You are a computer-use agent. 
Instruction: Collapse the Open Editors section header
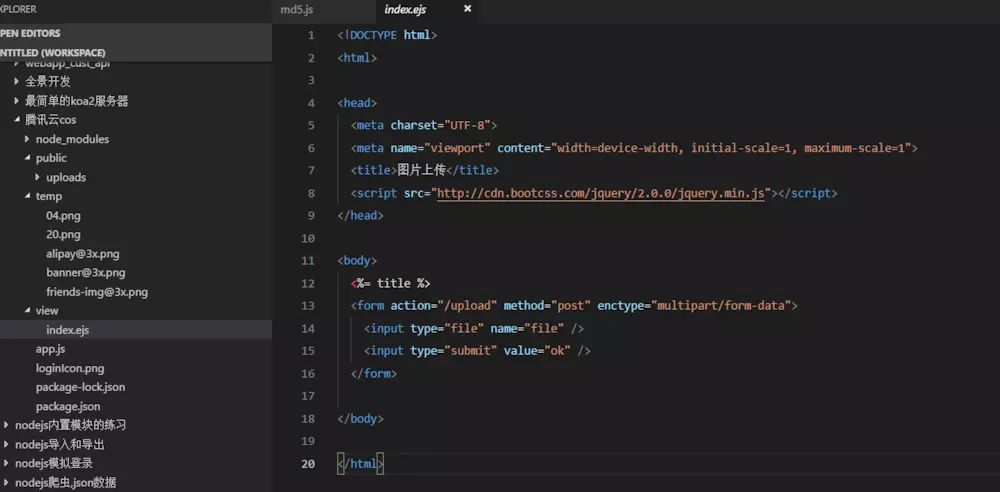pyautogui.click(x=136, y=33)
